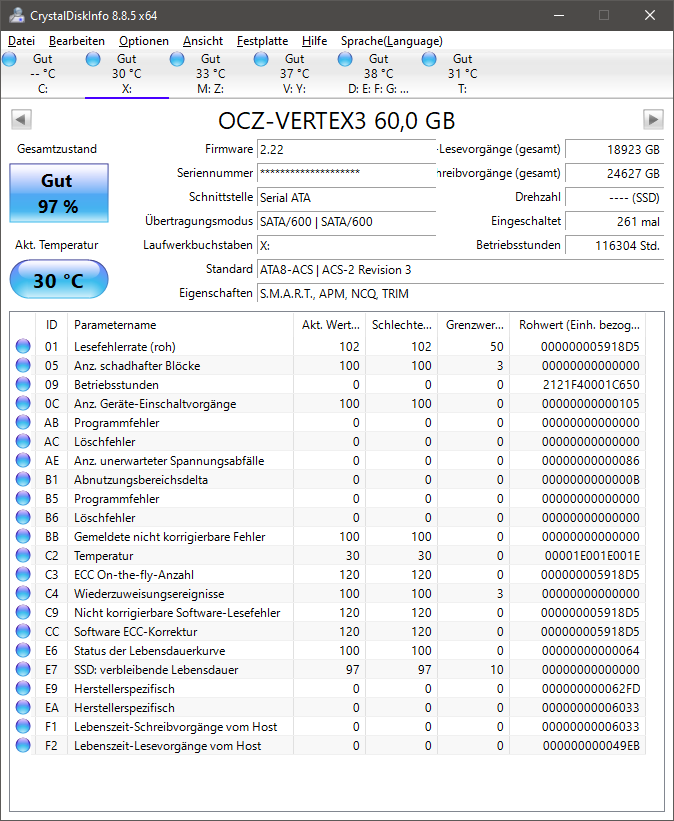The width and height of the screenshot is (674, 821).
Task: Open the Optionen menu
Action: coord(143,41)
